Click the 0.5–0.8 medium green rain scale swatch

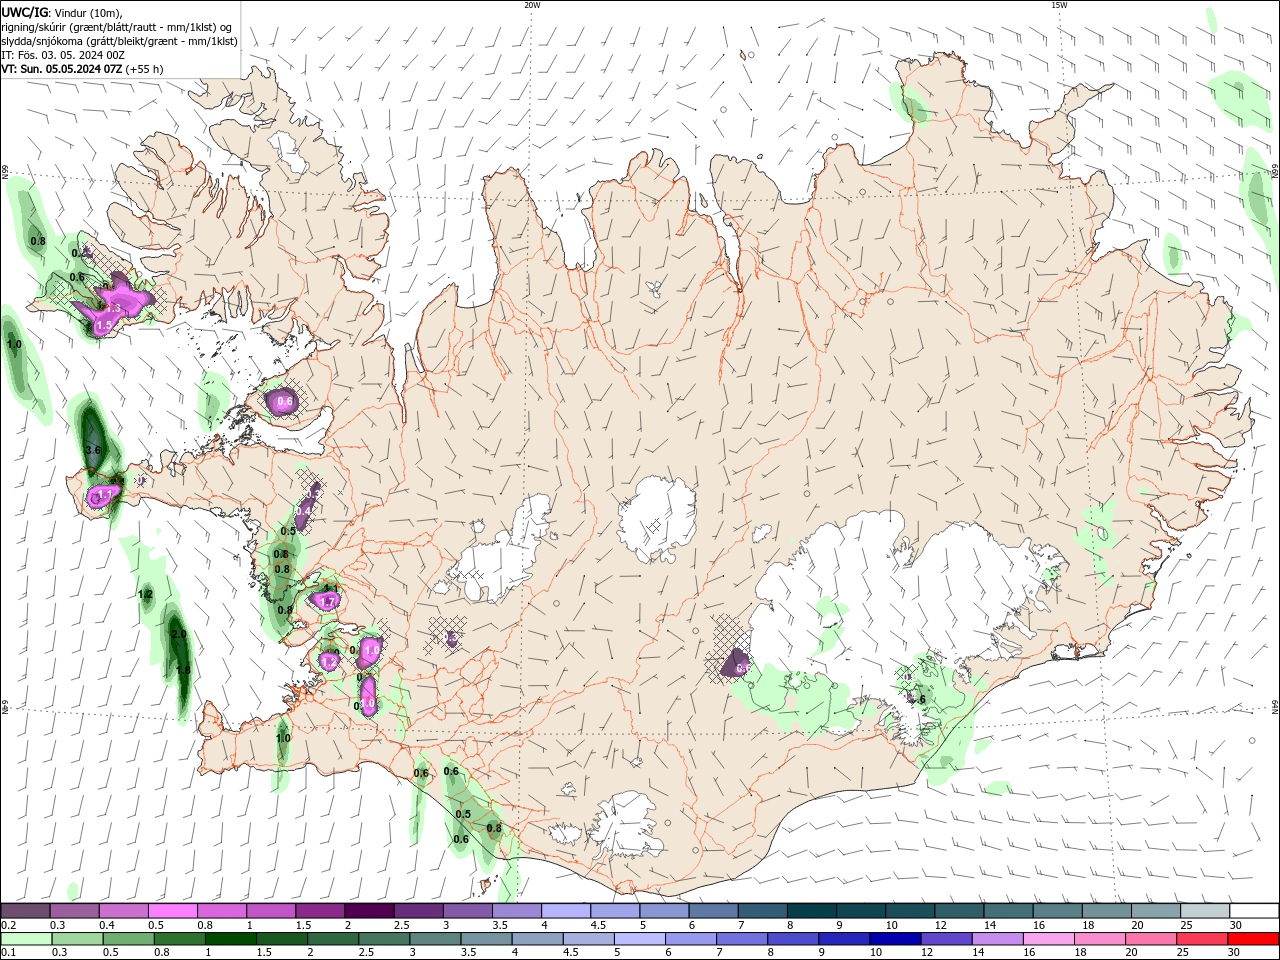(x=128, y=939)
